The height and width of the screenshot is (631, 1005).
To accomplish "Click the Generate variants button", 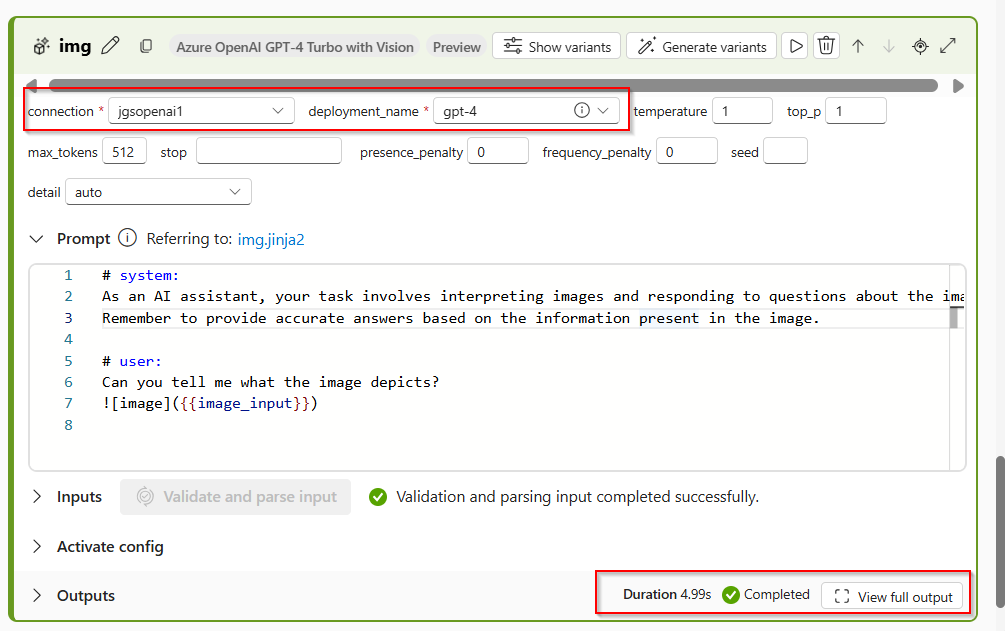I will [701, 46].
